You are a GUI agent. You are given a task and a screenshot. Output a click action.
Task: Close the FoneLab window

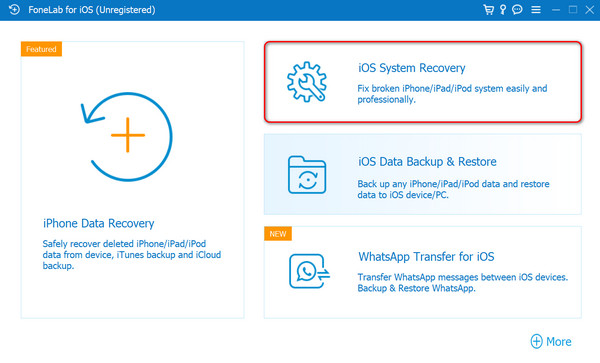click(x=590, y=10)
